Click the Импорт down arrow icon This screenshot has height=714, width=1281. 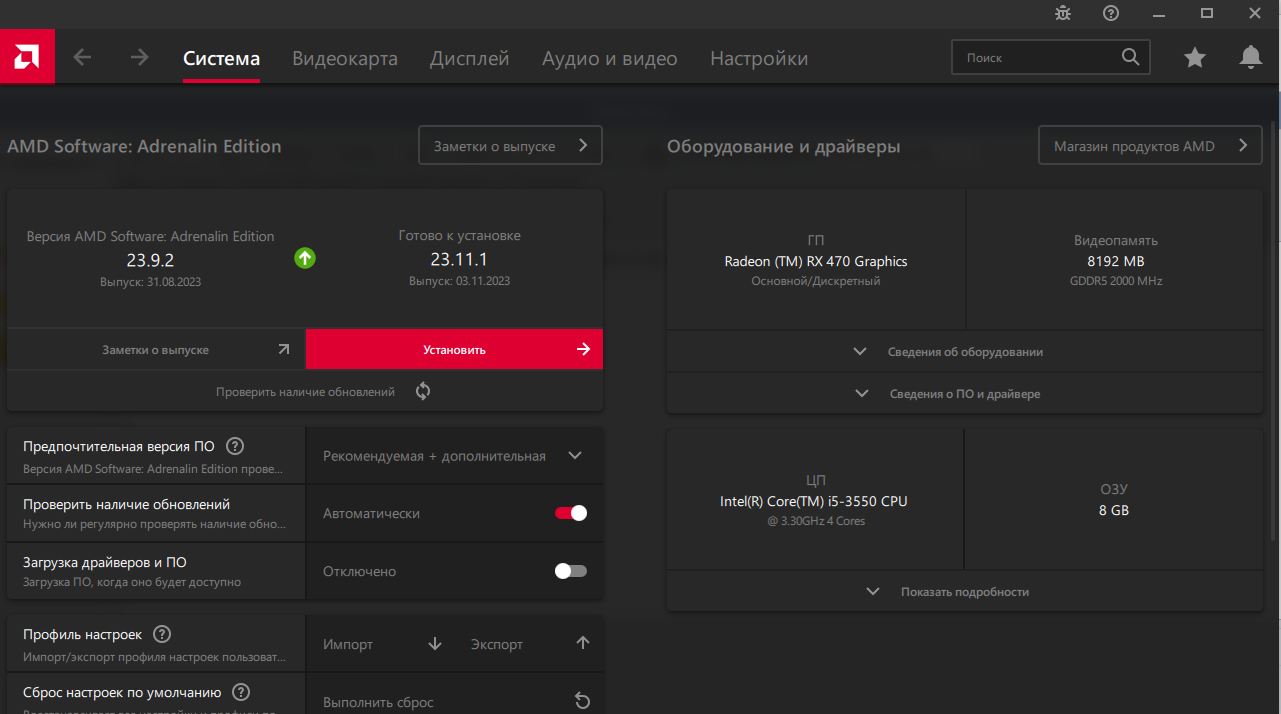[435, 643]
